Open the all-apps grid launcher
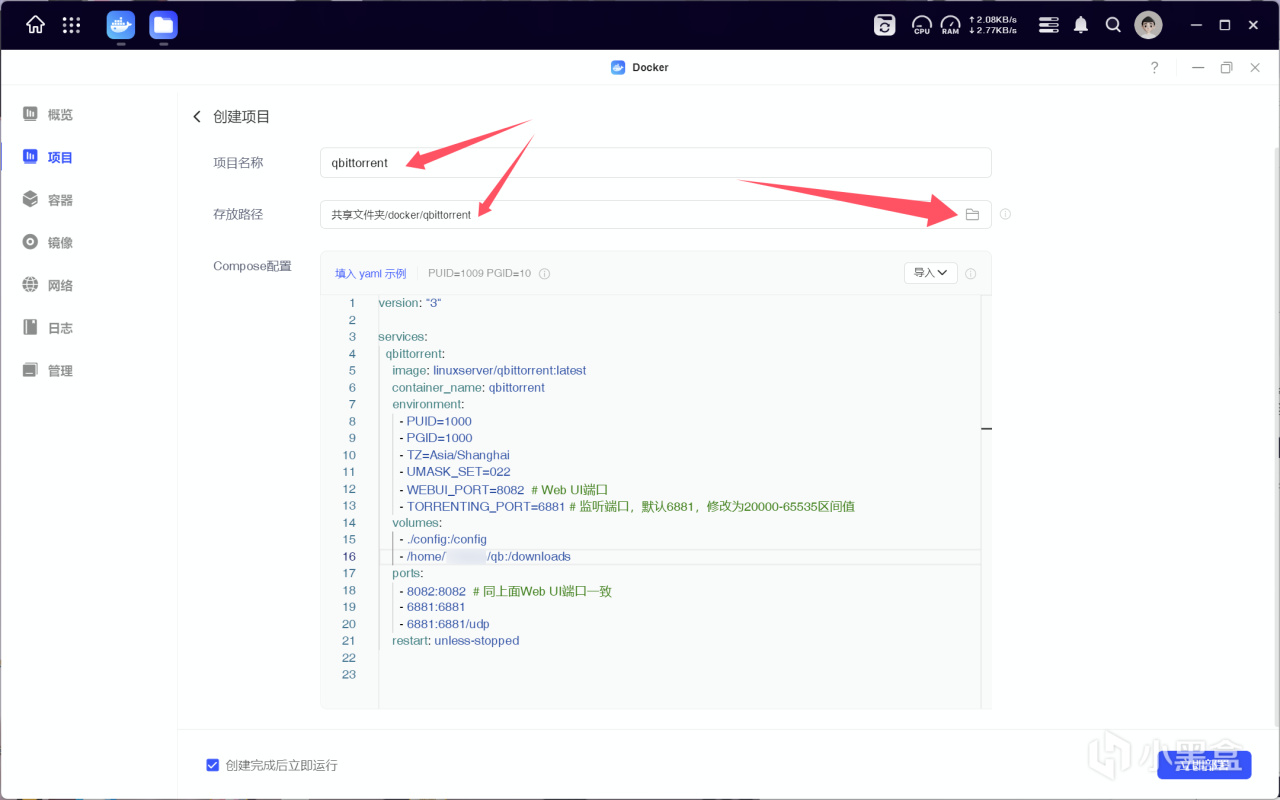Screen dimensions: 1280x800 click(x=71, y=25)
